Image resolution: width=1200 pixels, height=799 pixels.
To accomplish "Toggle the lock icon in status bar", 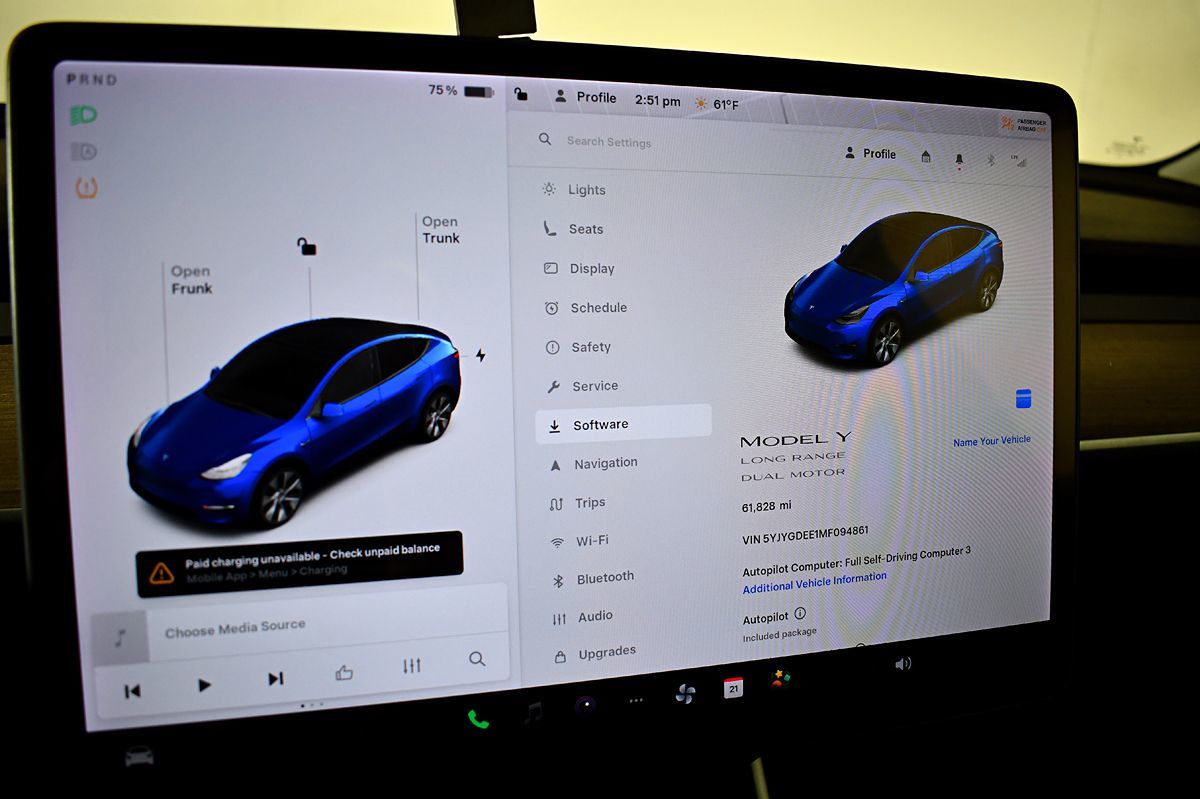I will pos(521,95).
